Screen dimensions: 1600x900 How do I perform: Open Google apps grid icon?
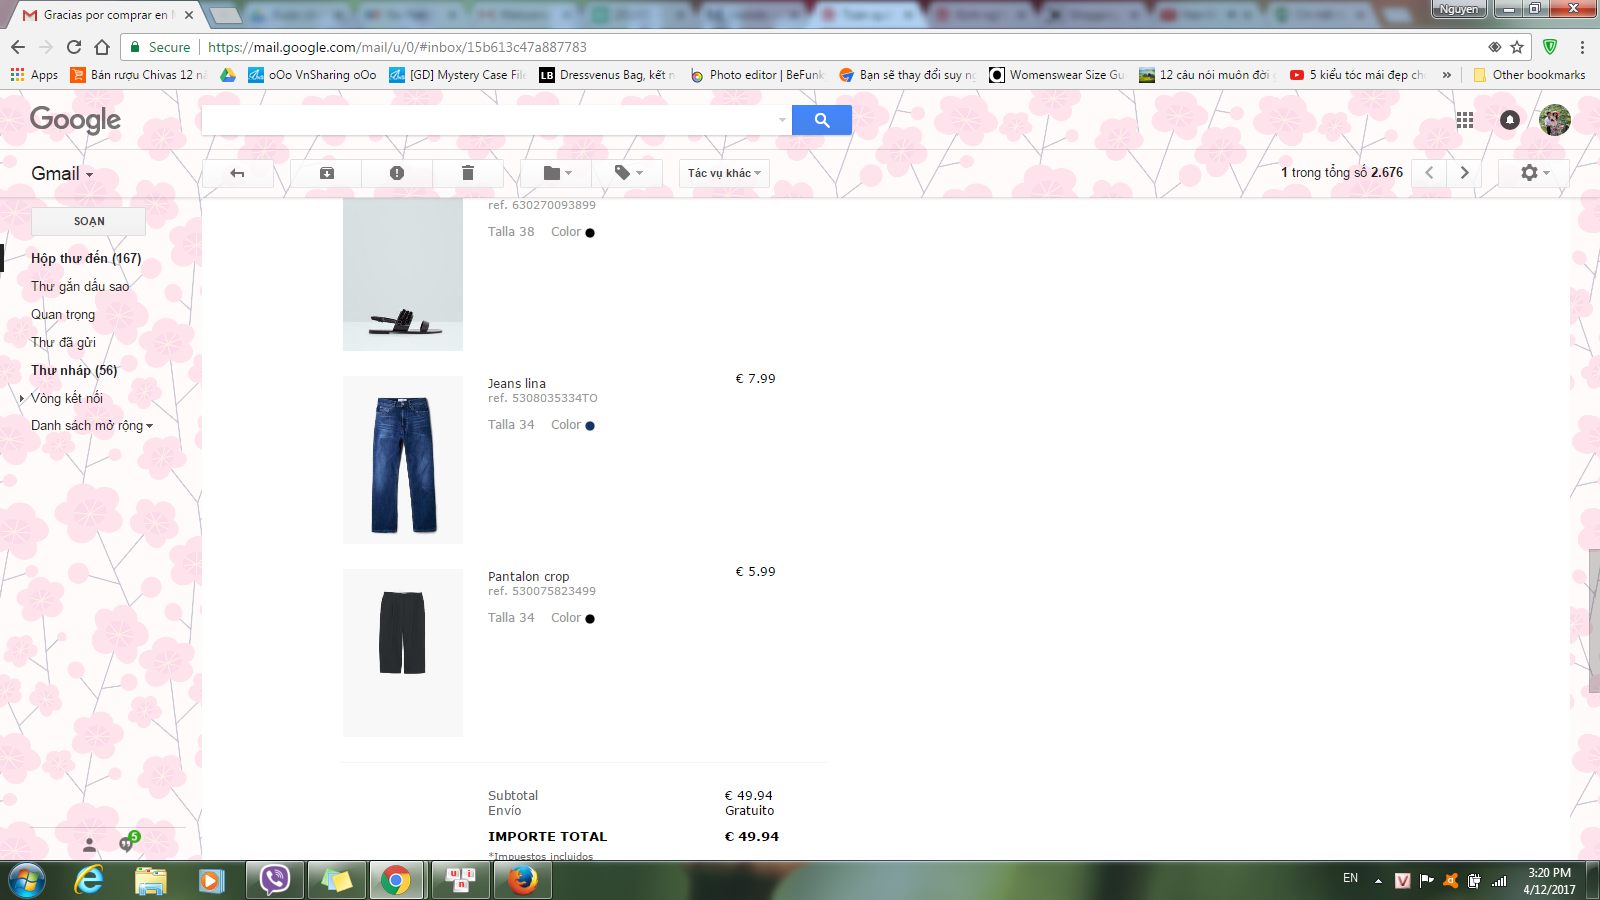1465,120
